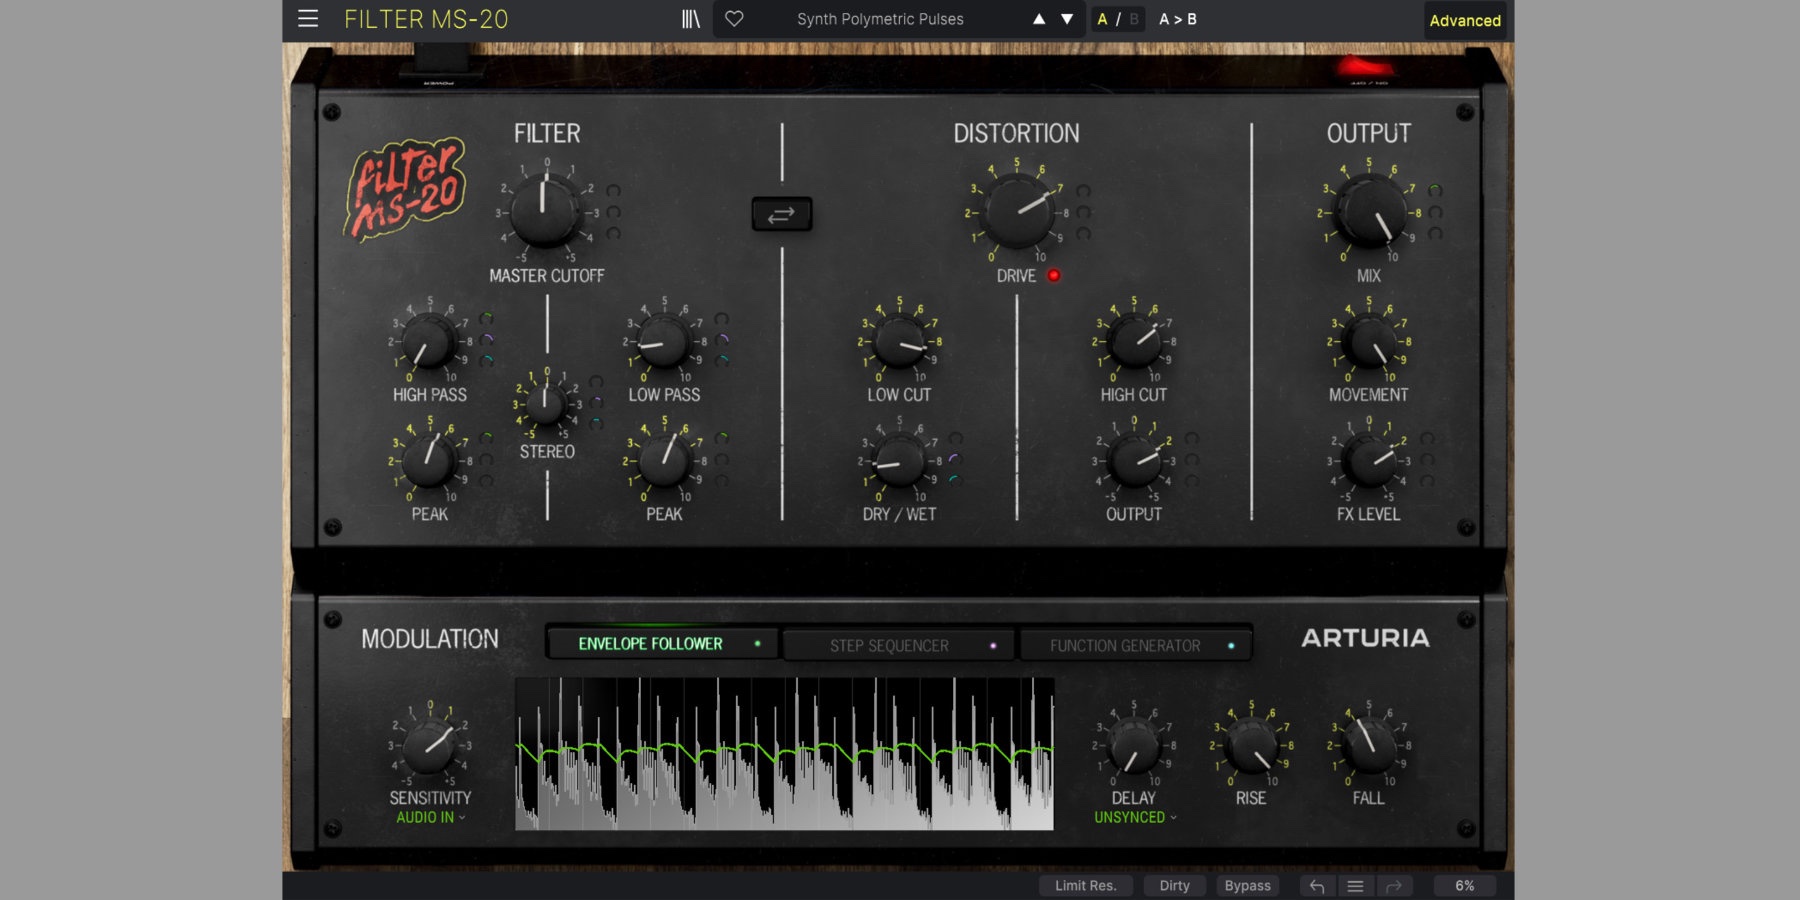
Task: Click the redo arrow in status bar
Action: 1393,886
